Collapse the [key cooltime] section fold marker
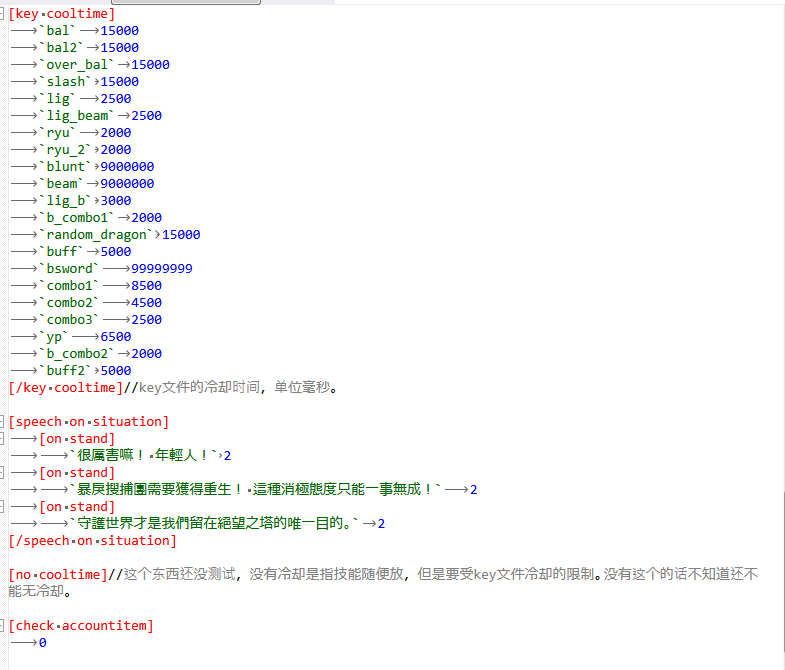The height and width of the screenshot is (670, 785). [x=3, y=14]
